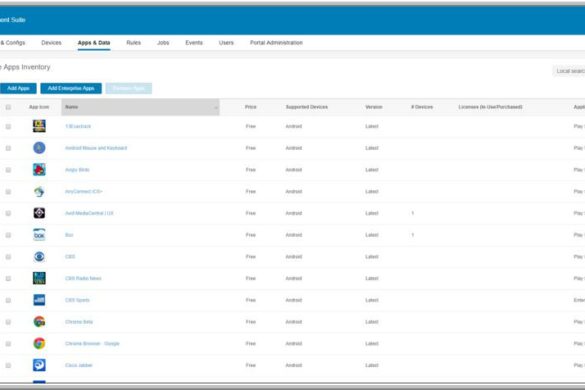Open the Name column sort dropdown arrow
Screen dimensions: 585x390
click(x=215, y=107)
